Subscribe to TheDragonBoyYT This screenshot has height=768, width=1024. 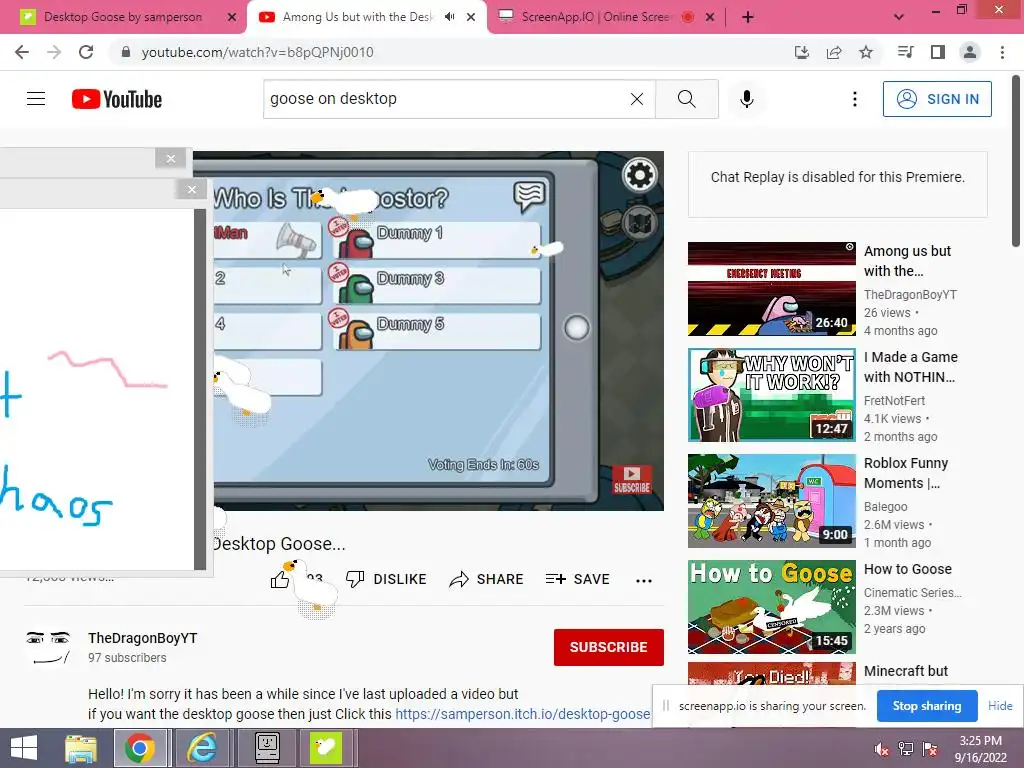click(609, 647)
